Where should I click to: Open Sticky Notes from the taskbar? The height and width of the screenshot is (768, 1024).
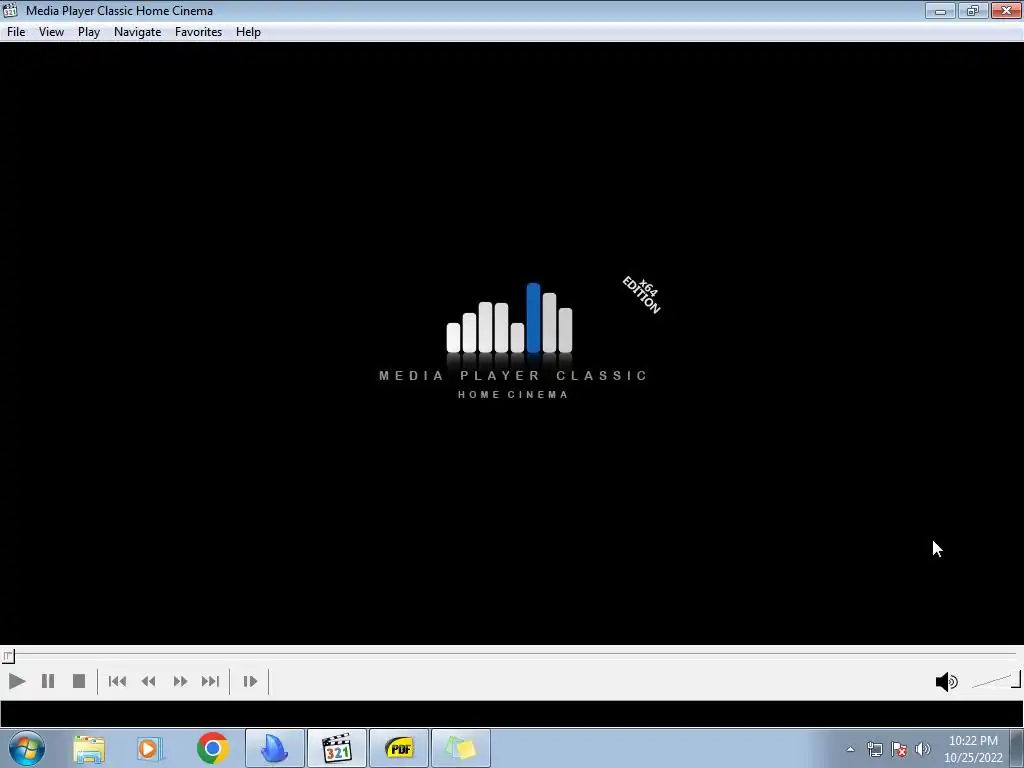(x=461, y=748)
